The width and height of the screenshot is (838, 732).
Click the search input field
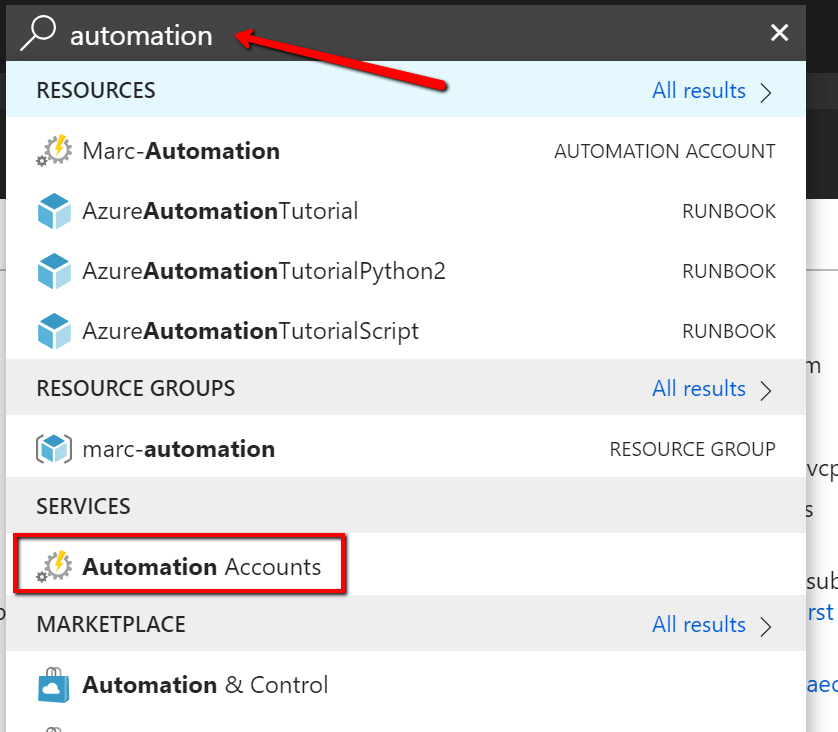coord(300,32)
